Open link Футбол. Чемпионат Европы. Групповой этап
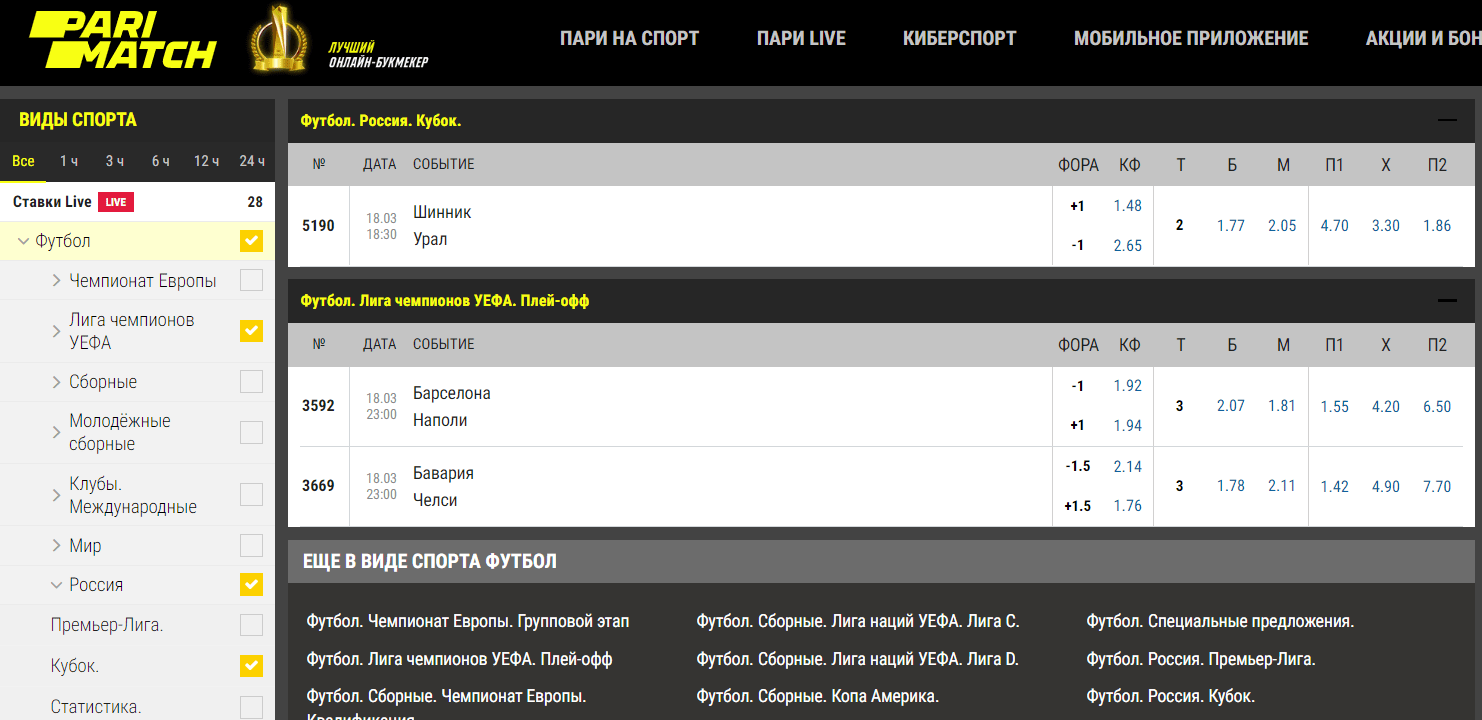Viewport: 1482px width, 720px height. coord(468,621)
